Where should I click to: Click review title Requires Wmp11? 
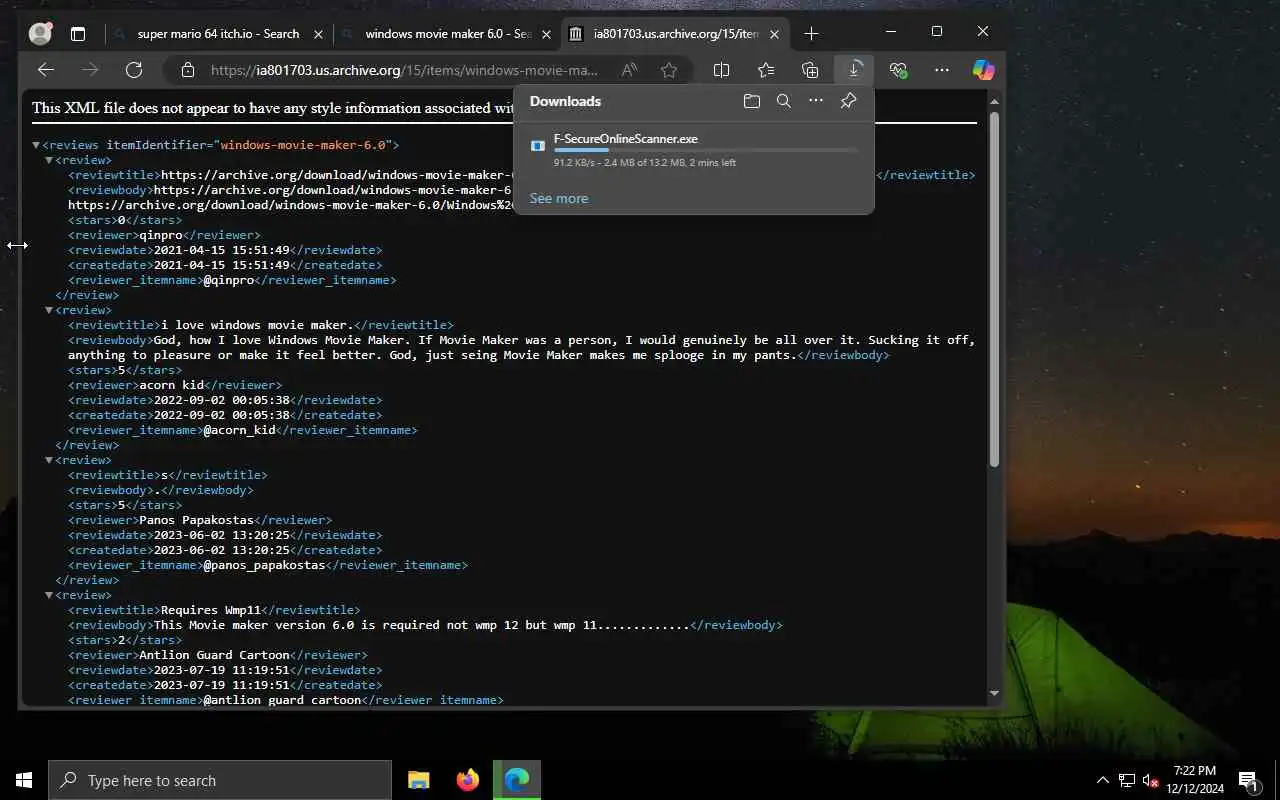(x=211, y=610)
